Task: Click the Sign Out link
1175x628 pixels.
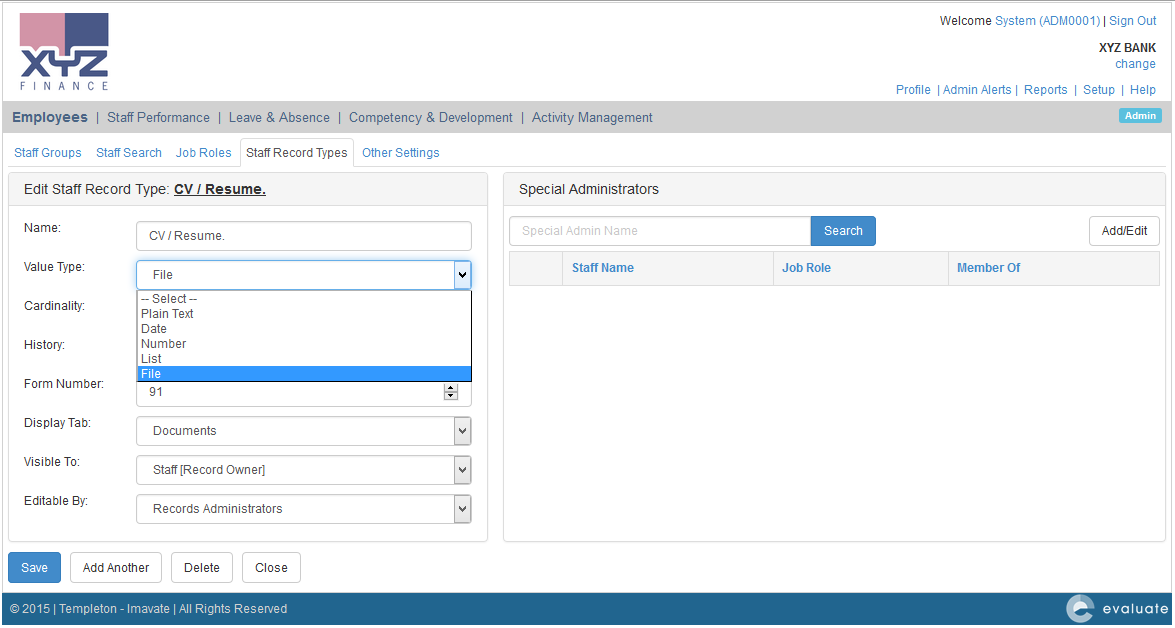Action: click(x=1132, y=21)
